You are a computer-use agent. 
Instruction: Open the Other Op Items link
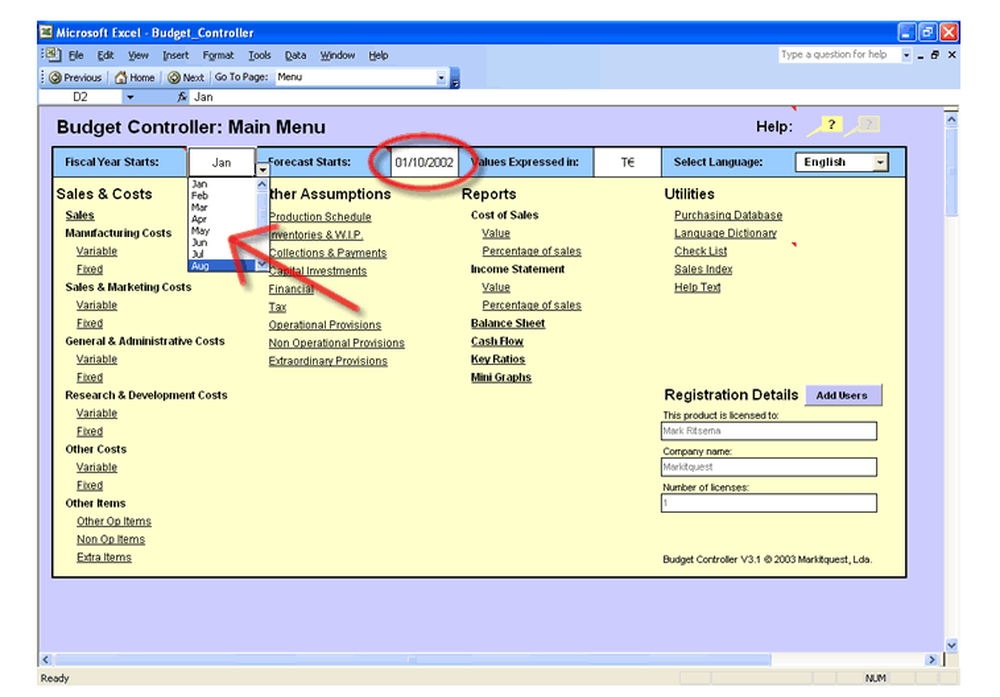click(114, 522)
